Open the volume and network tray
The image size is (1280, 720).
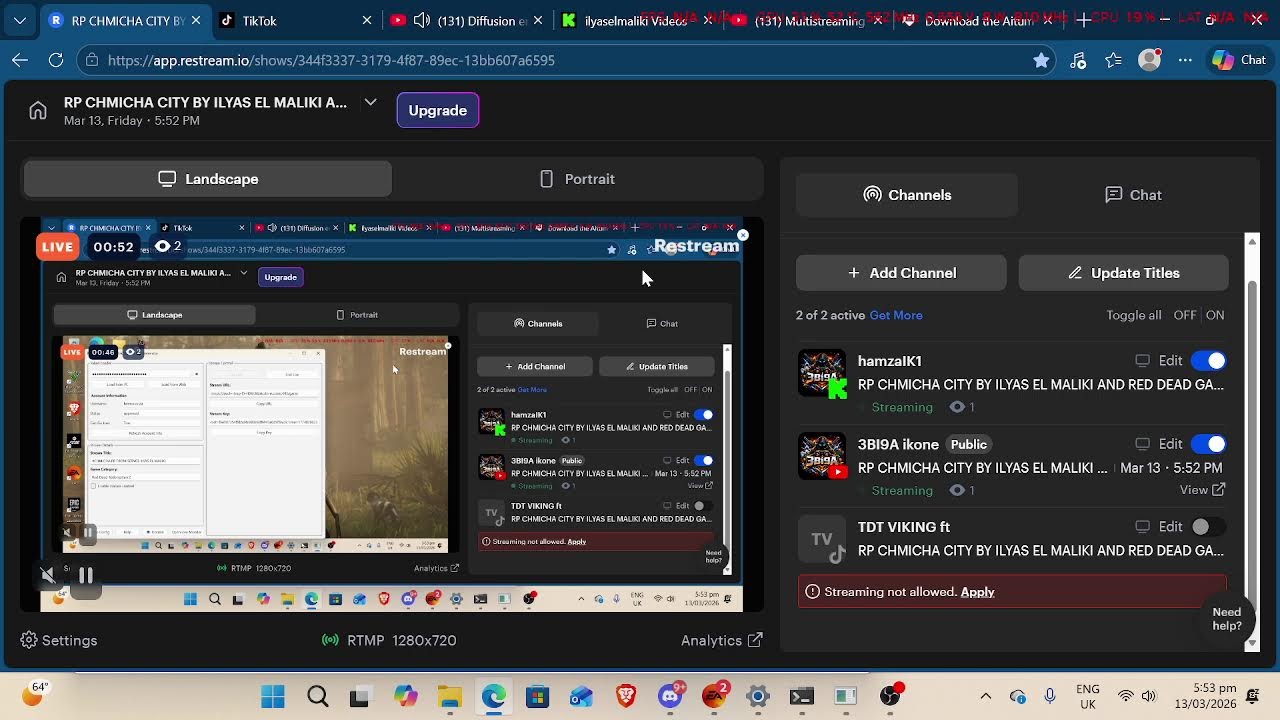(x=1138, y=696)
